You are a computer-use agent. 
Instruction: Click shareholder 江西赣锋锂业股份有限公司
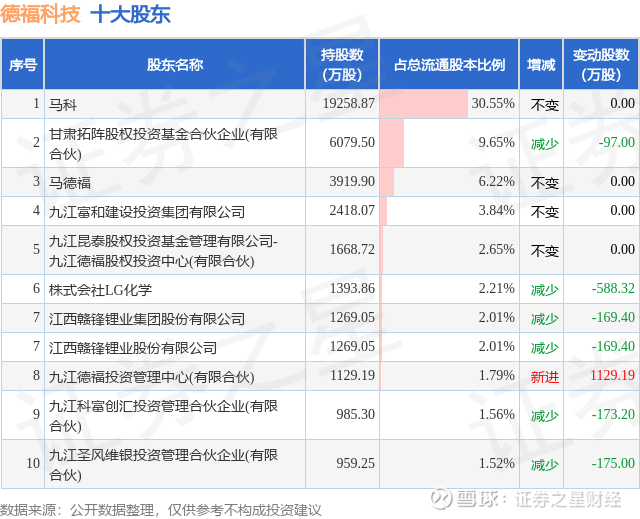133,348
